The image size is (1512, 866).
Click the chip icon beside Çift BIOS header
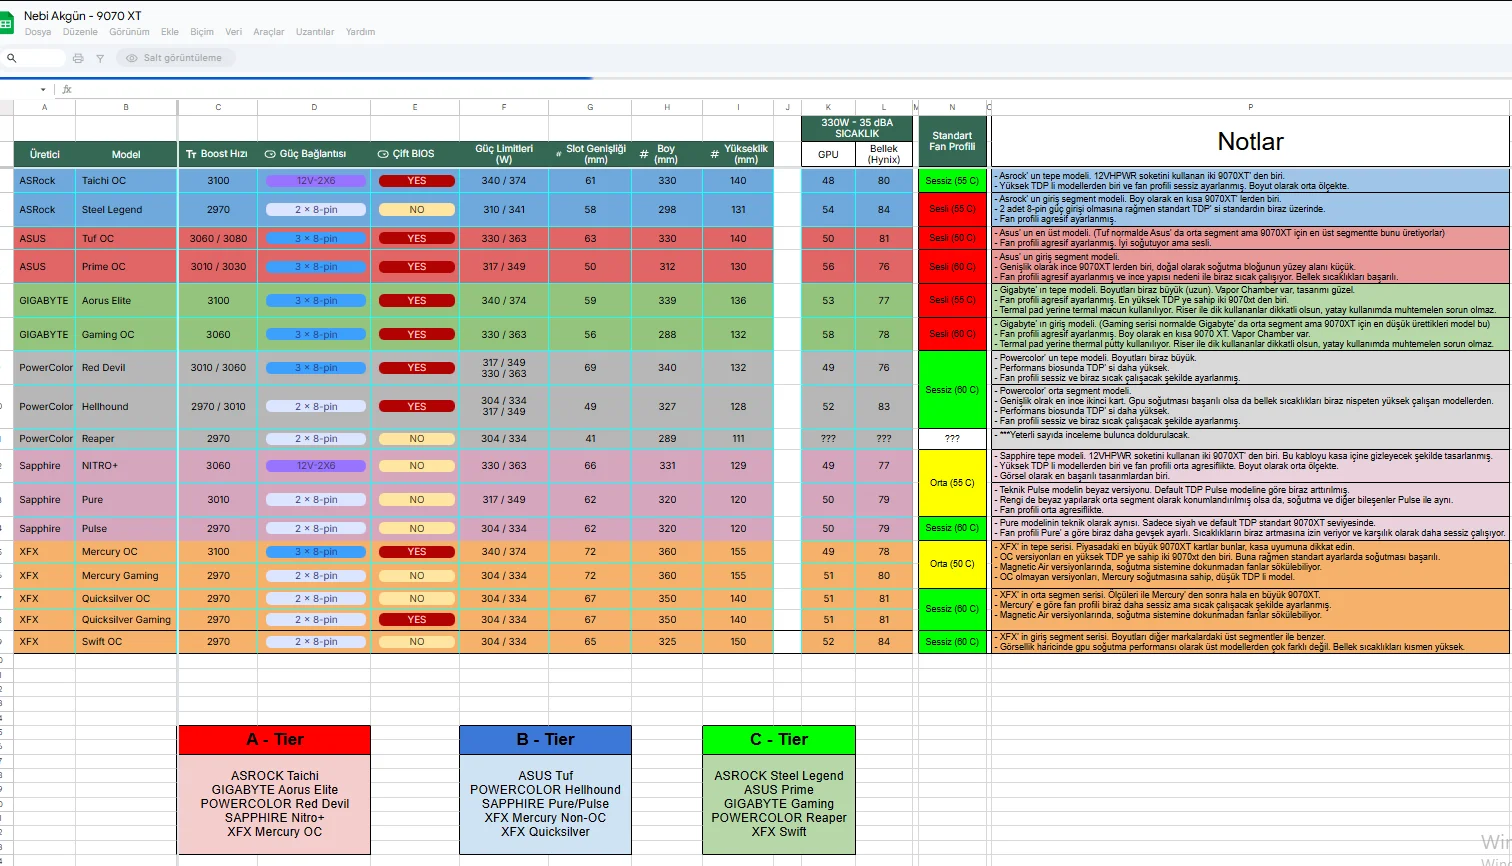[383, 154]
